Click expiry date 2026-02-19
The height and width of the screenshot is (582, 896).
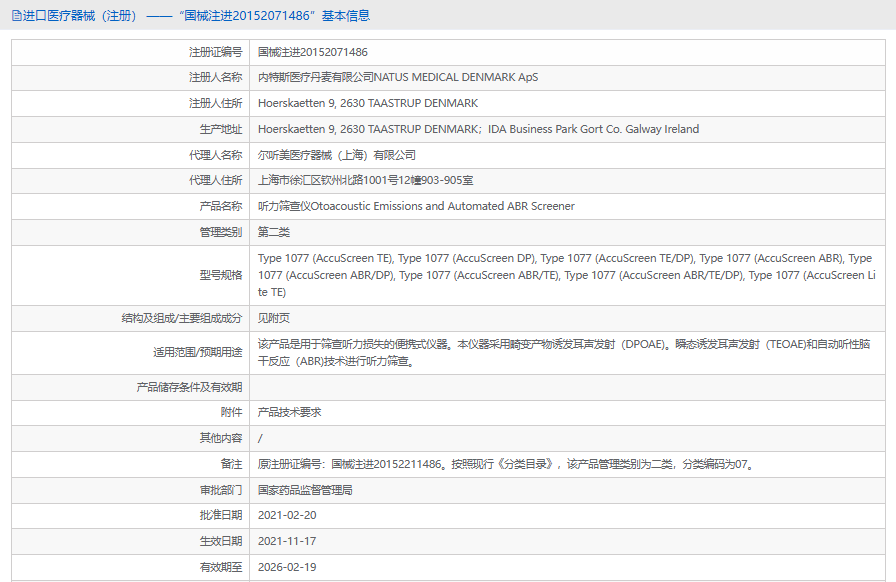pyautogui.click(x=287, y=567)
